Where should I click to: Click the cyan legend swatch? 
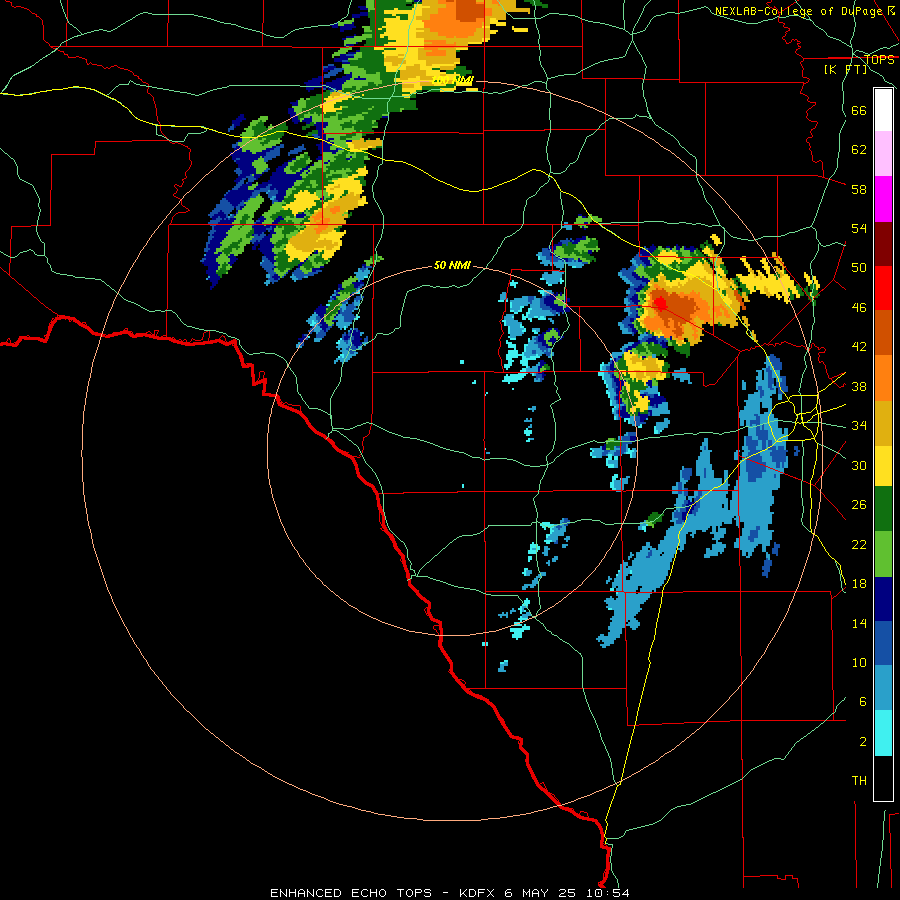[883, 733]
